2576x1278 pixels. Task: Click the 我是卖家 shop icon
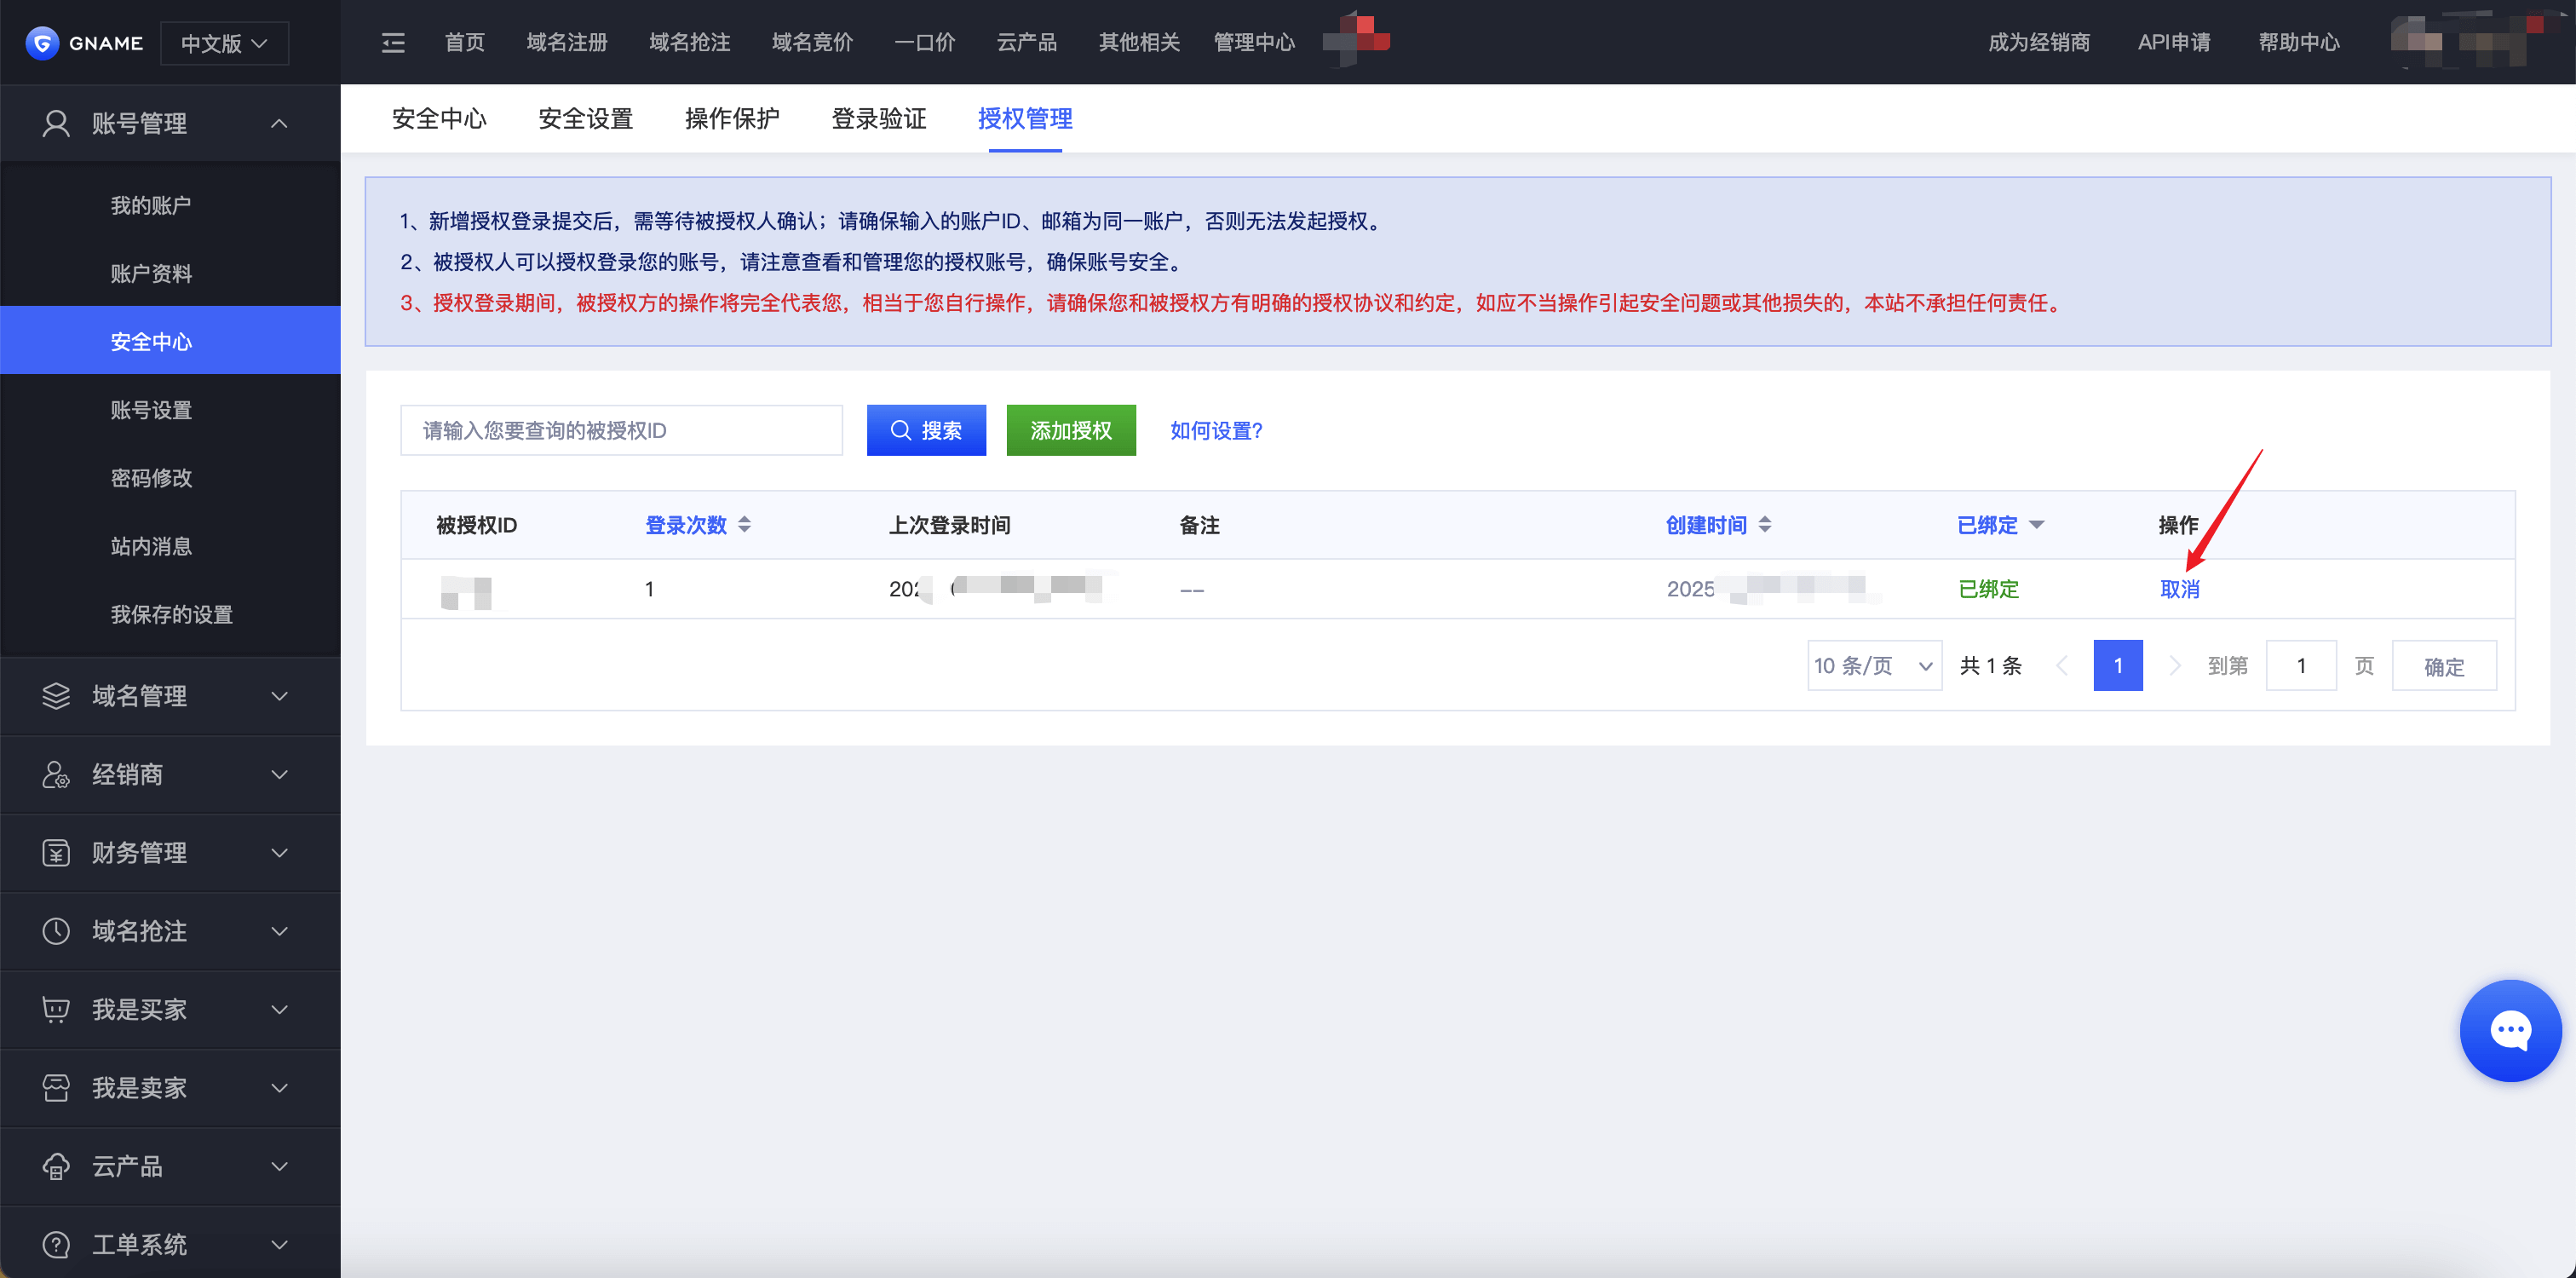[56, 1088]
